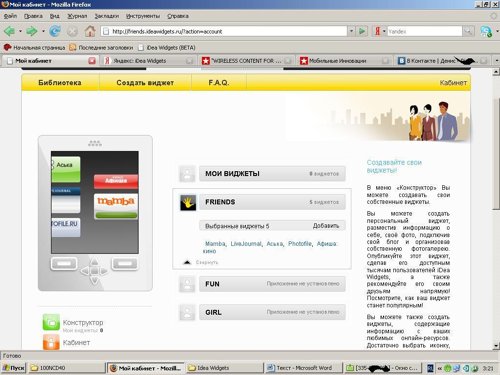Screen dimensions: 500x375
Task: Click the address bar URL field
Action: [x=225, y=31]
